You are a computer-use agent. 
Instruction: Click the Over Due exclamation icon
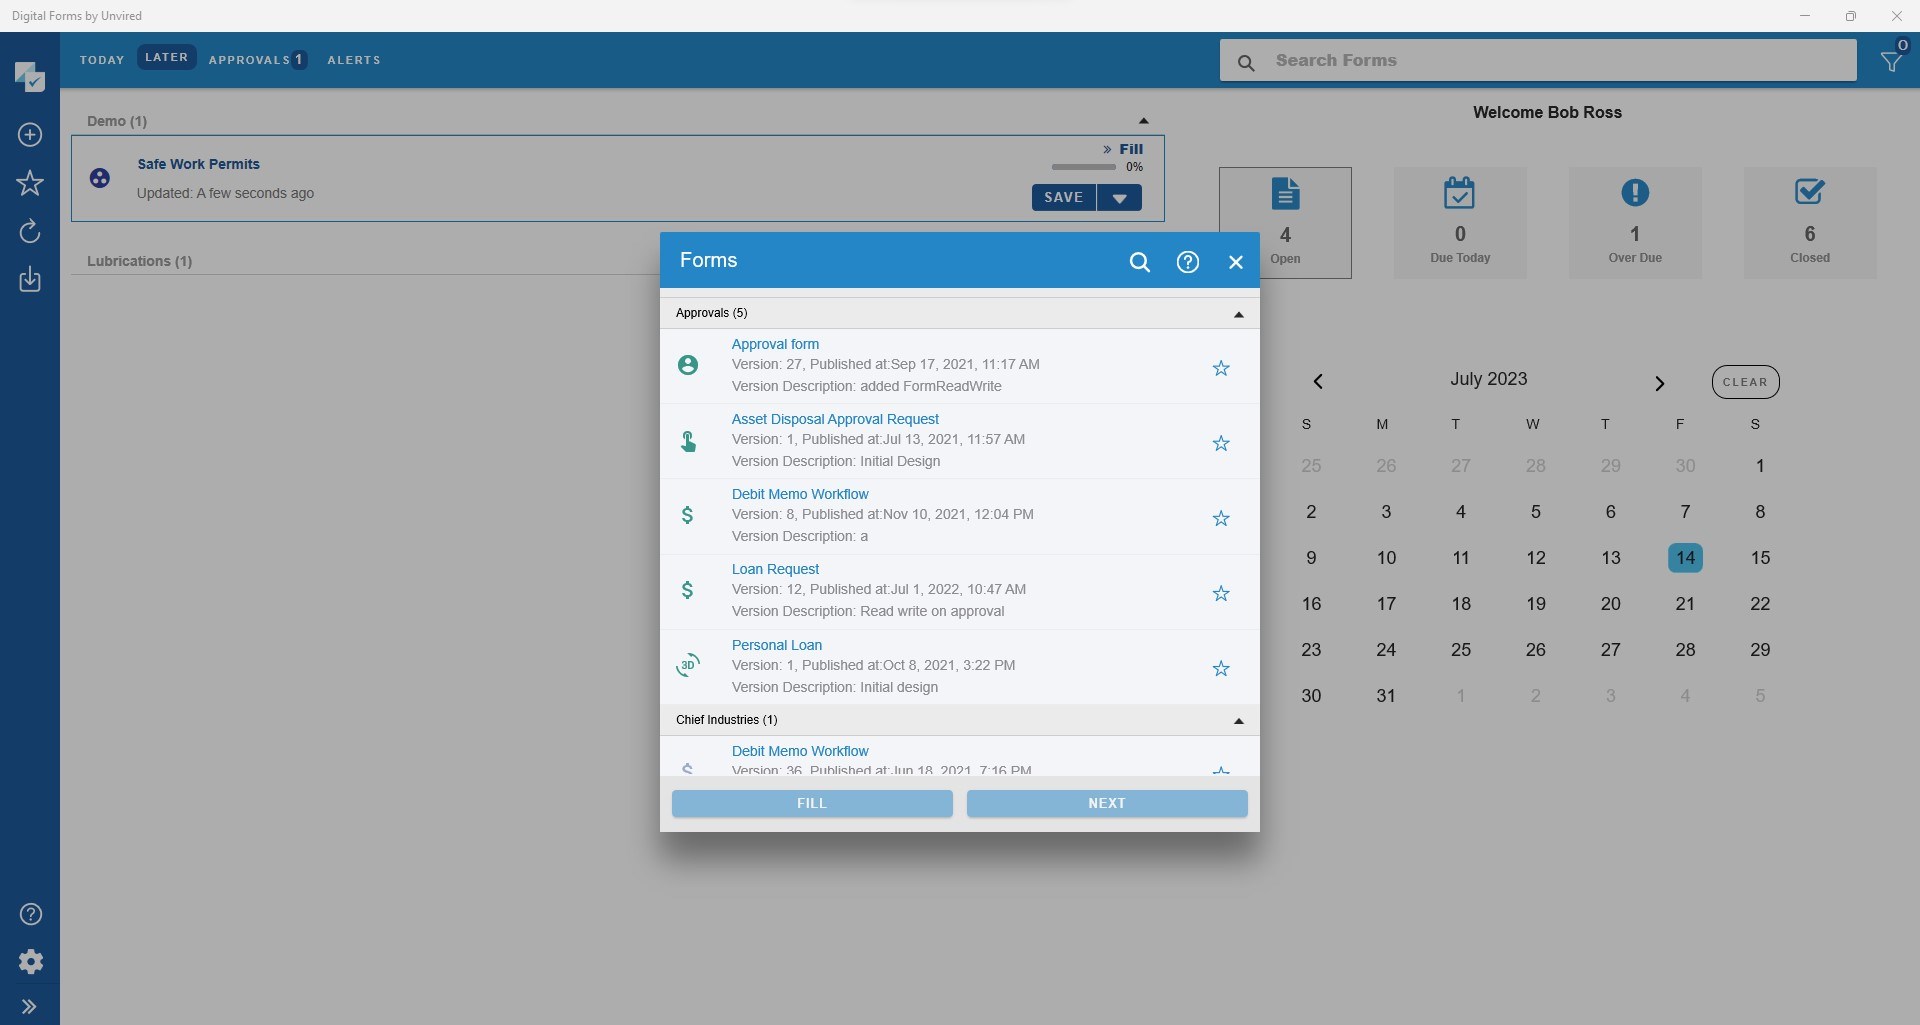pyautogui.click(x=1635, y=192)
